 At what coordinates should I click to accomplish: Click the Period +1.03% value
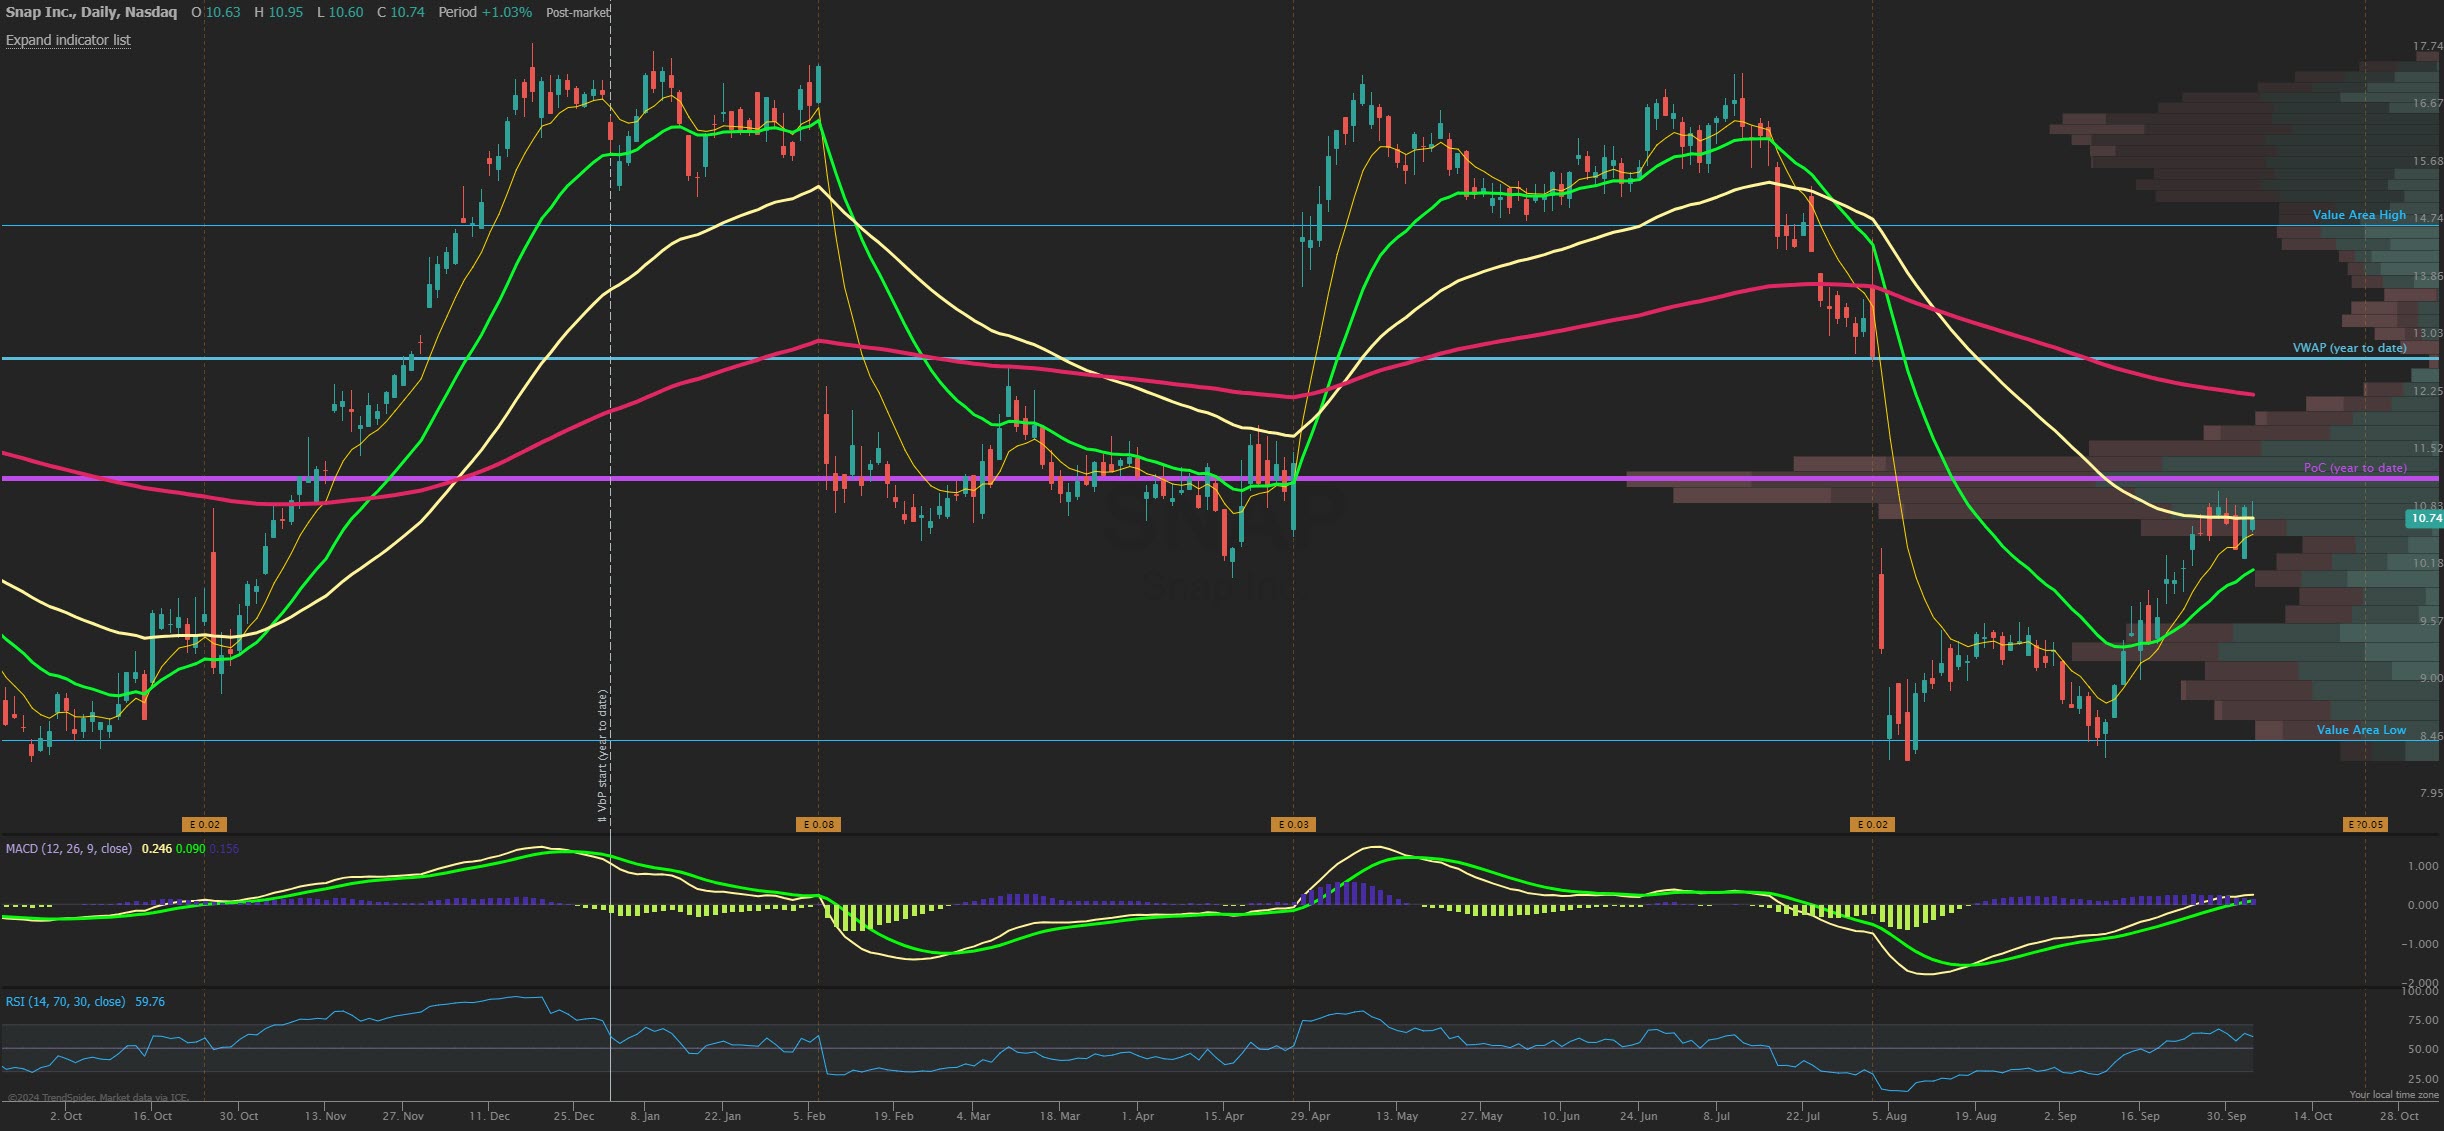[485, 12]
